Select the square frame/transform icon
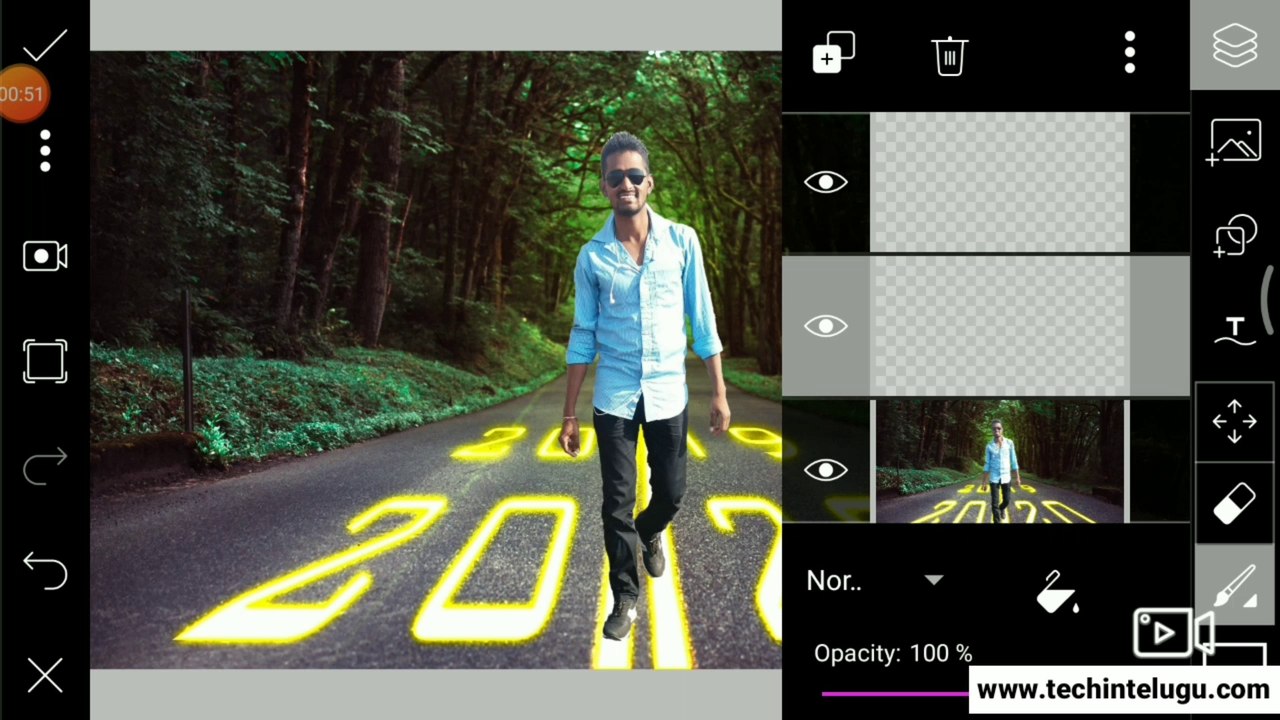Viewport: 1280px width, 720px height. point(45,361)
